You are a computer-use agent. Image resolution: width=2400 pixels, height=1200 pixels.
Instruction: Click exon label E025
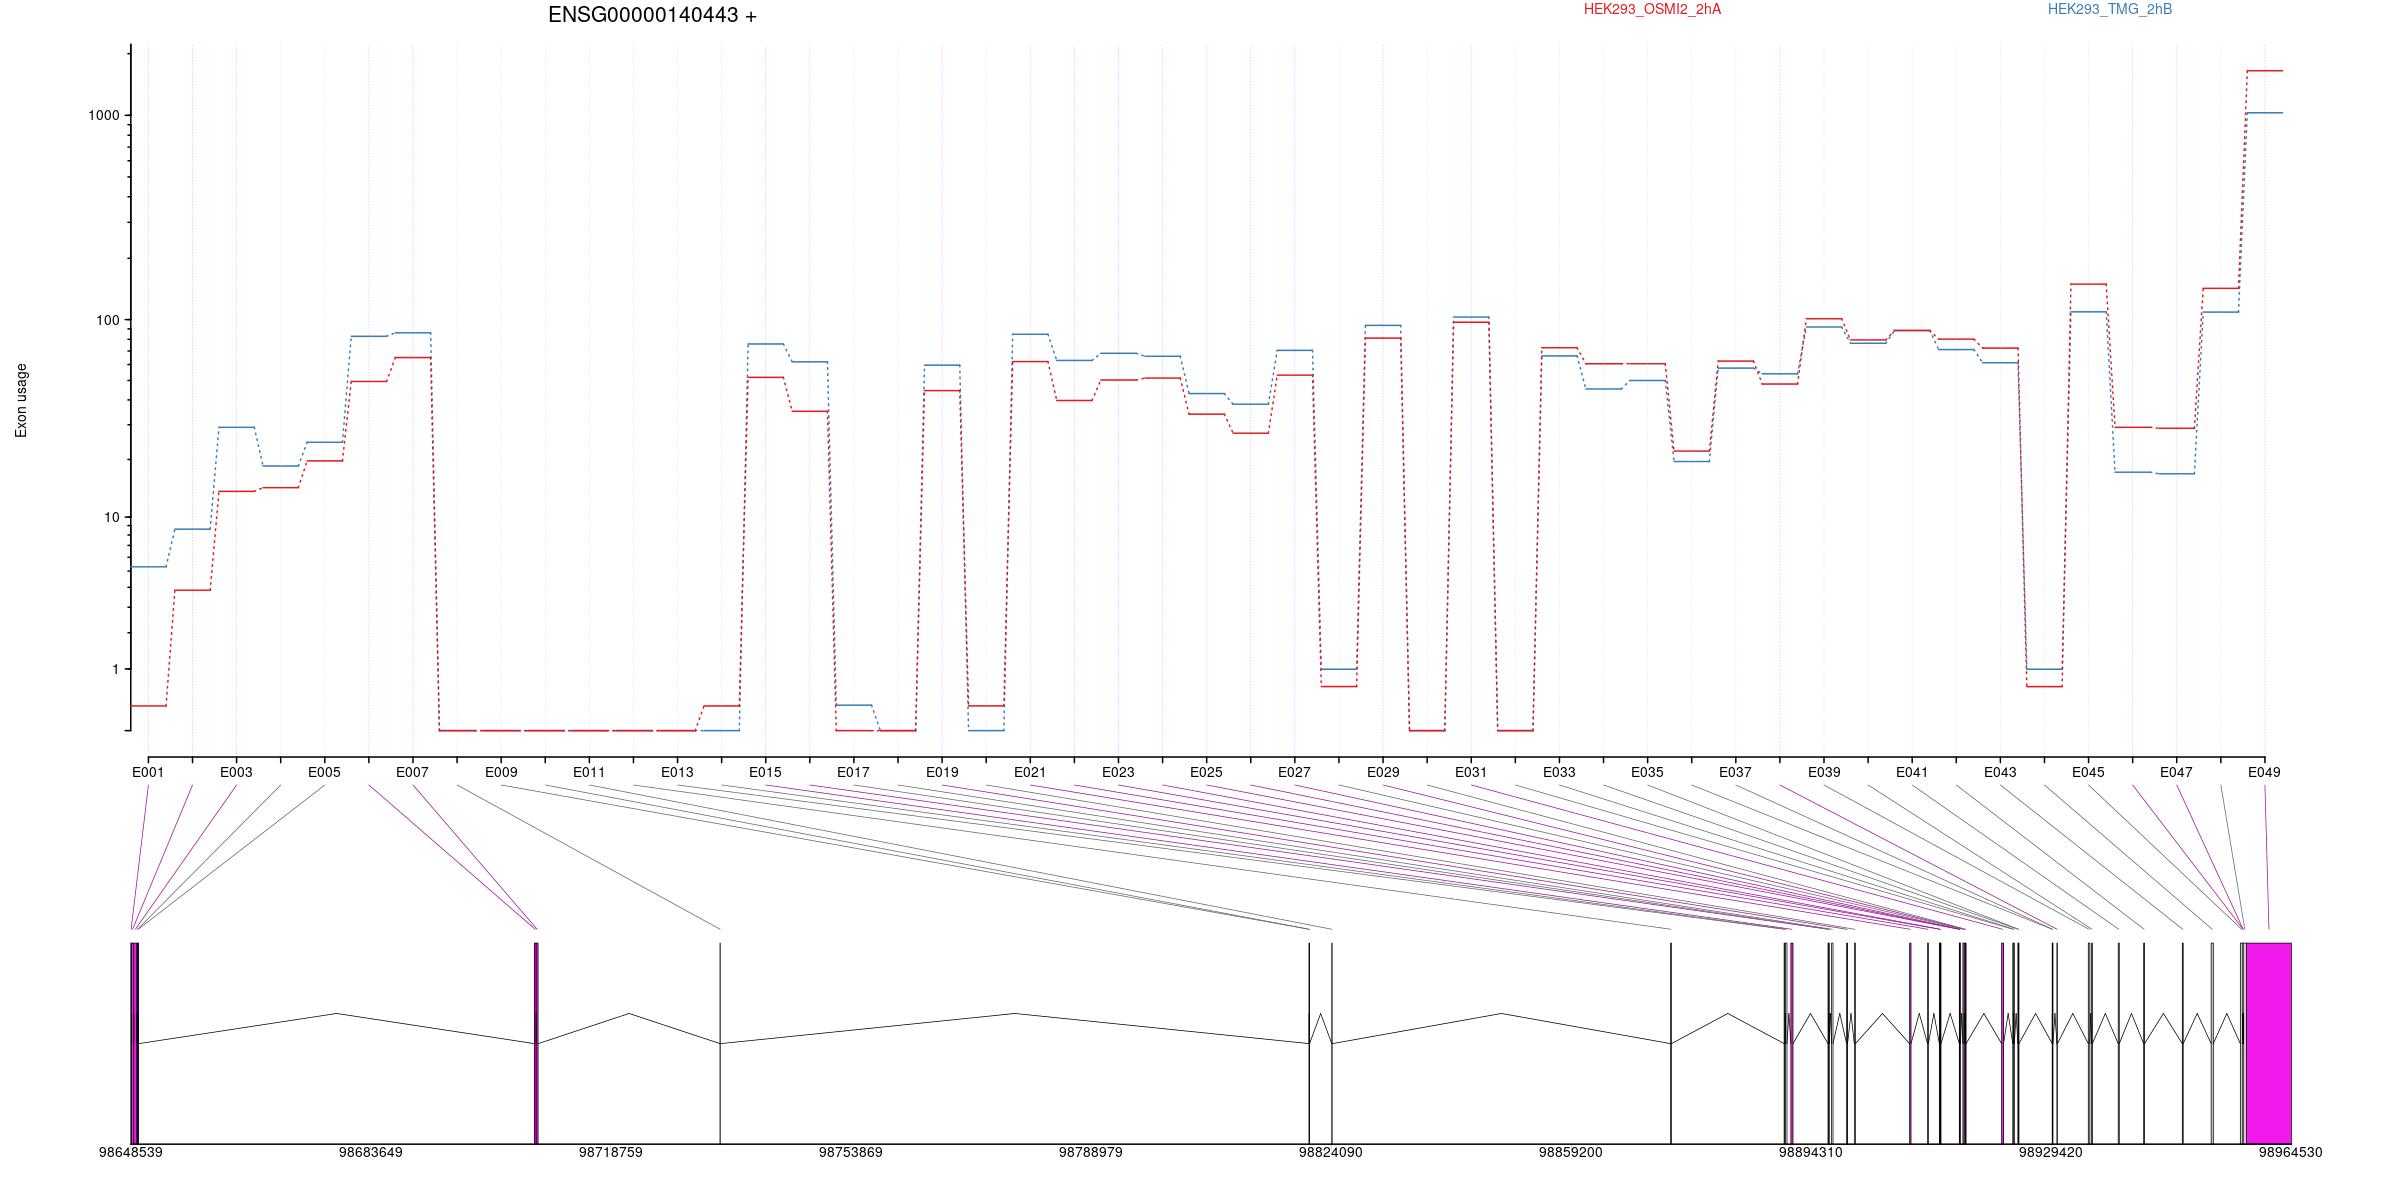coord(1206,772)
